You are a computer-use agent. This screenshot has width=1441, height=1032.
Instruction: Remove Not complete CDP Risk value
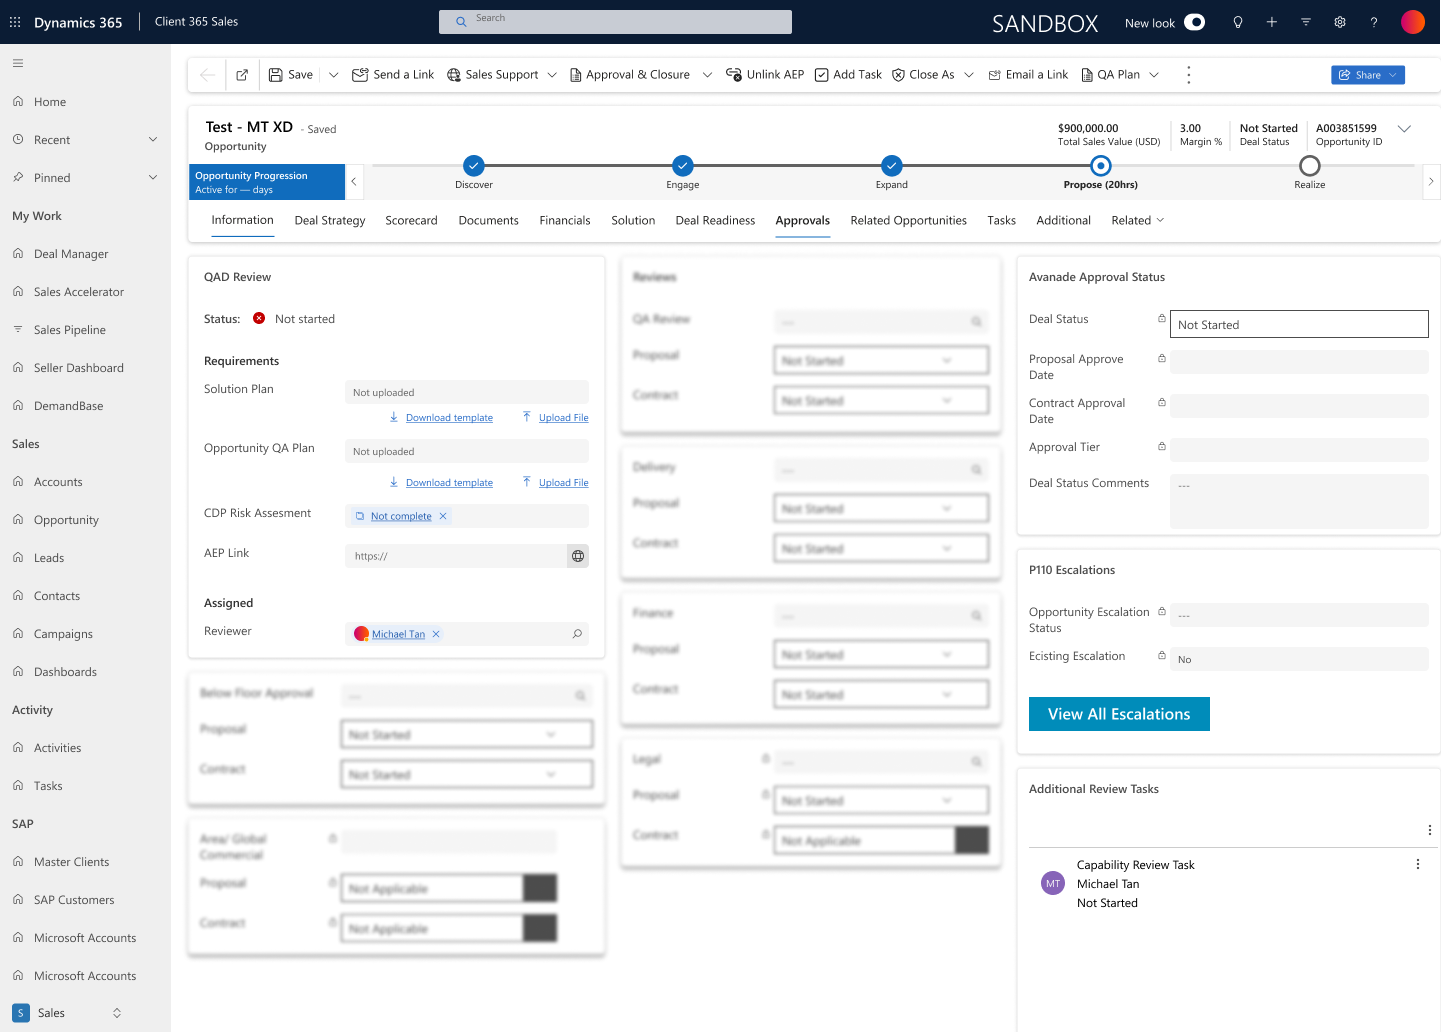[x=443, y=516]
